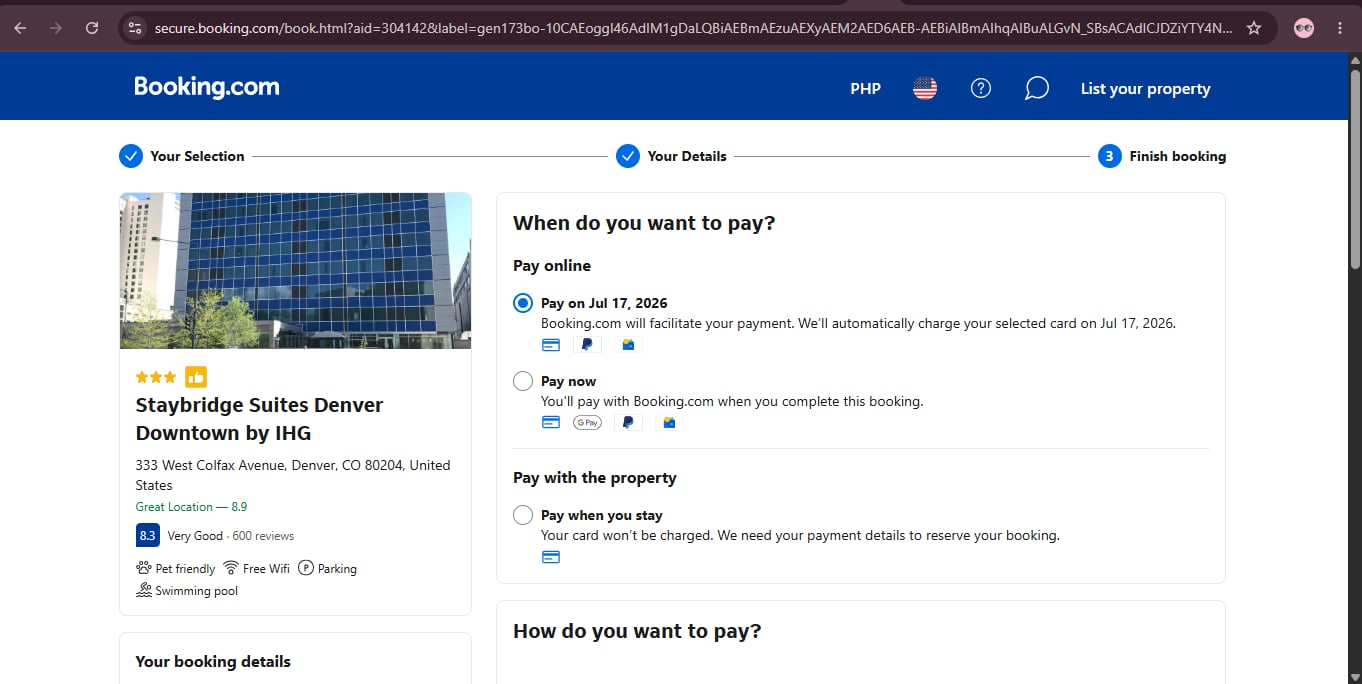Click the Your Selection checkmark step icon

coord(131,156)
